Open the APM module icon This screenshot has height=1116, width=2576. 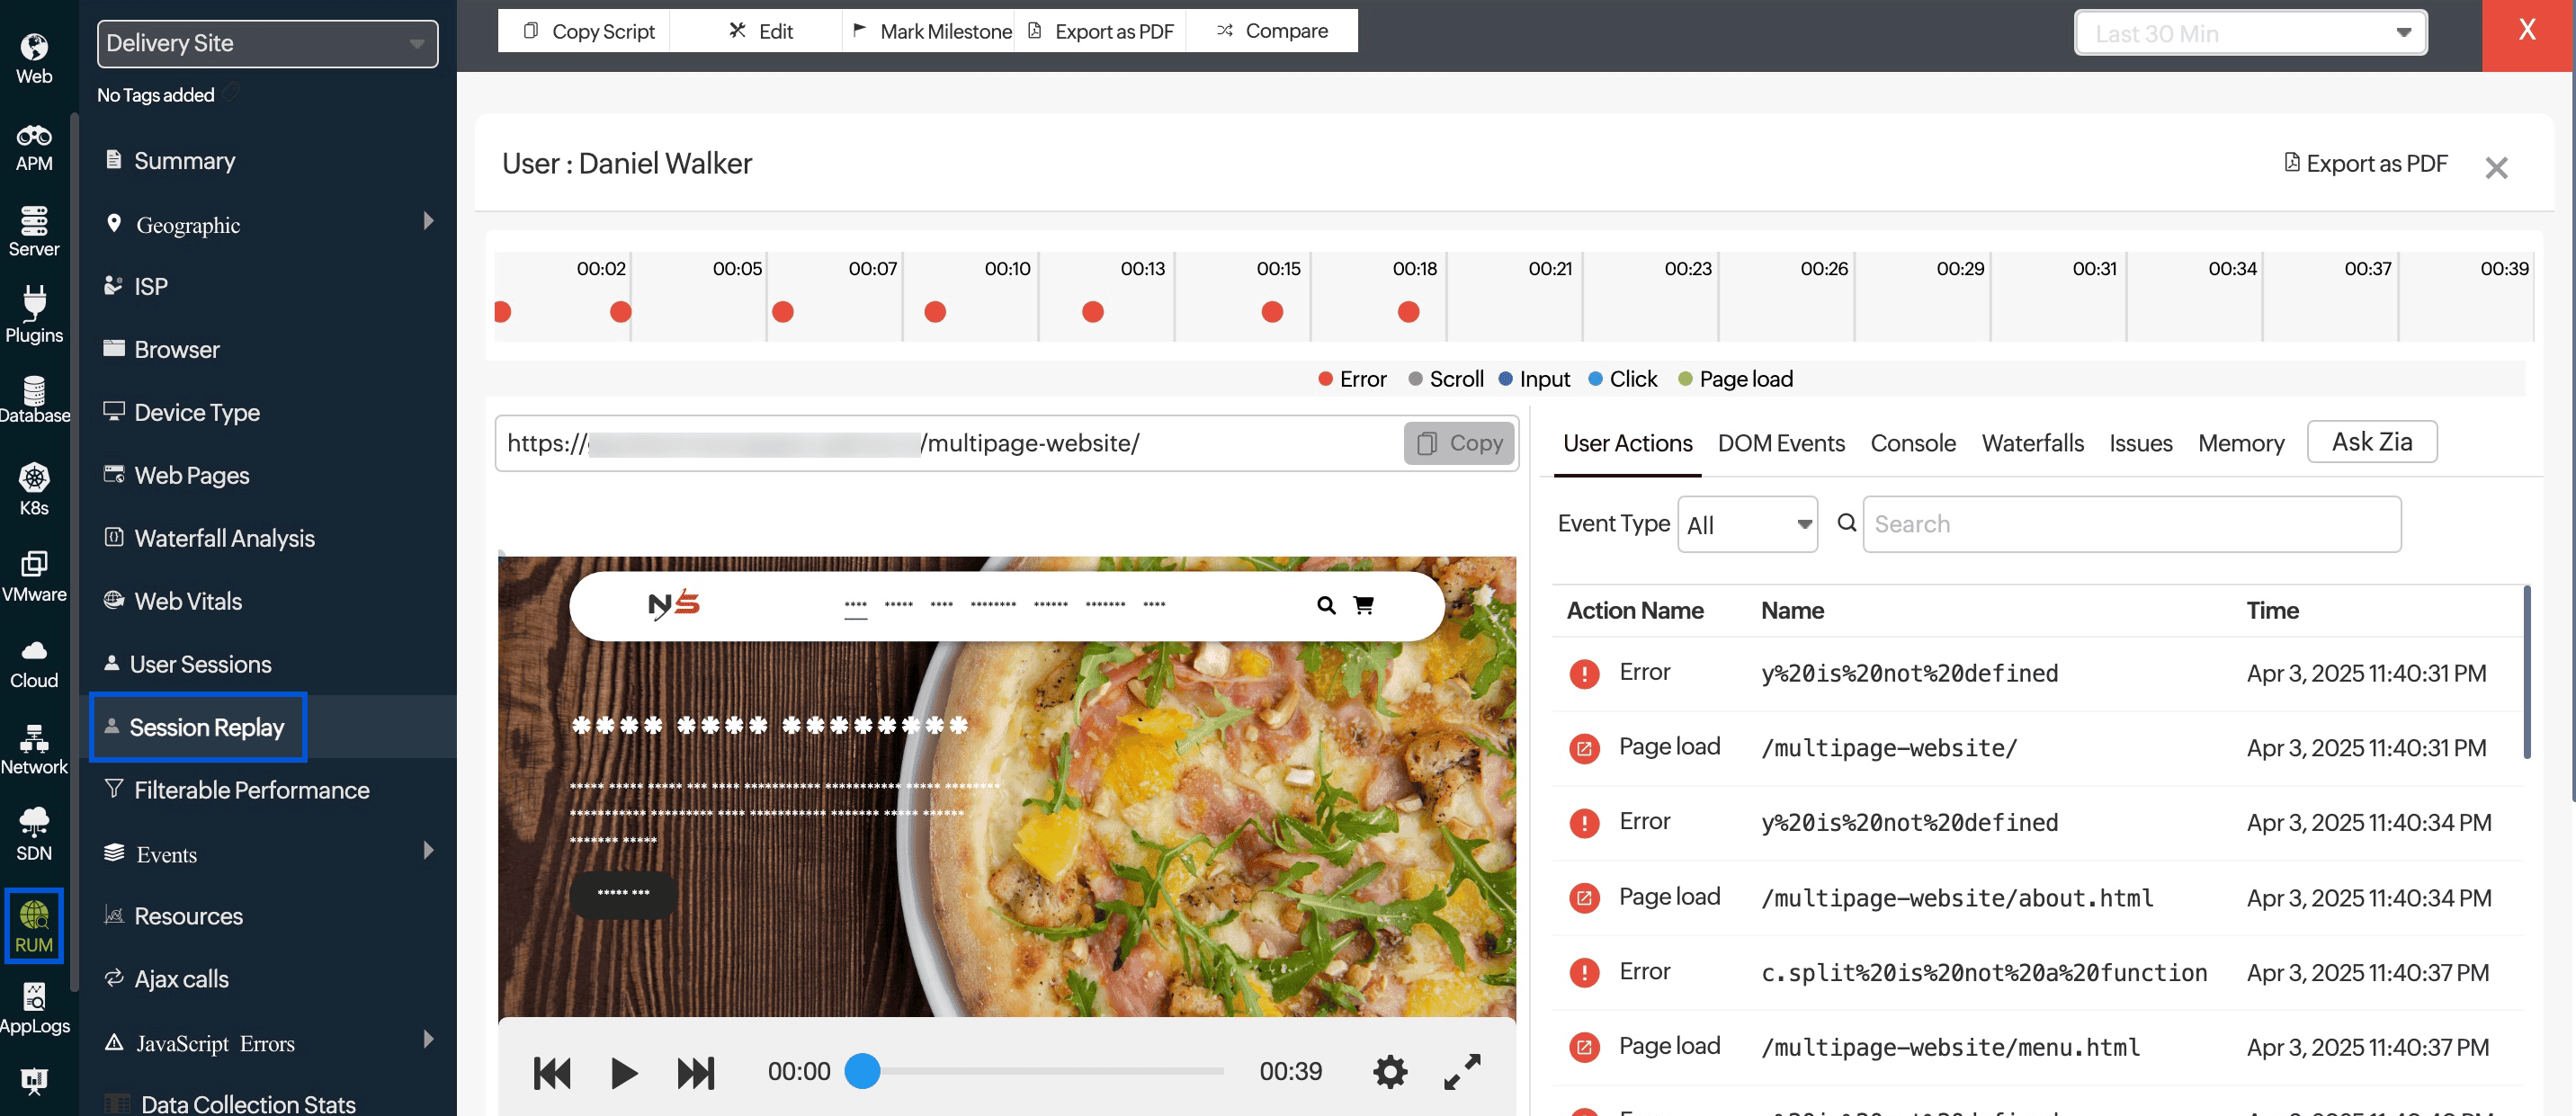pos(34,146)
